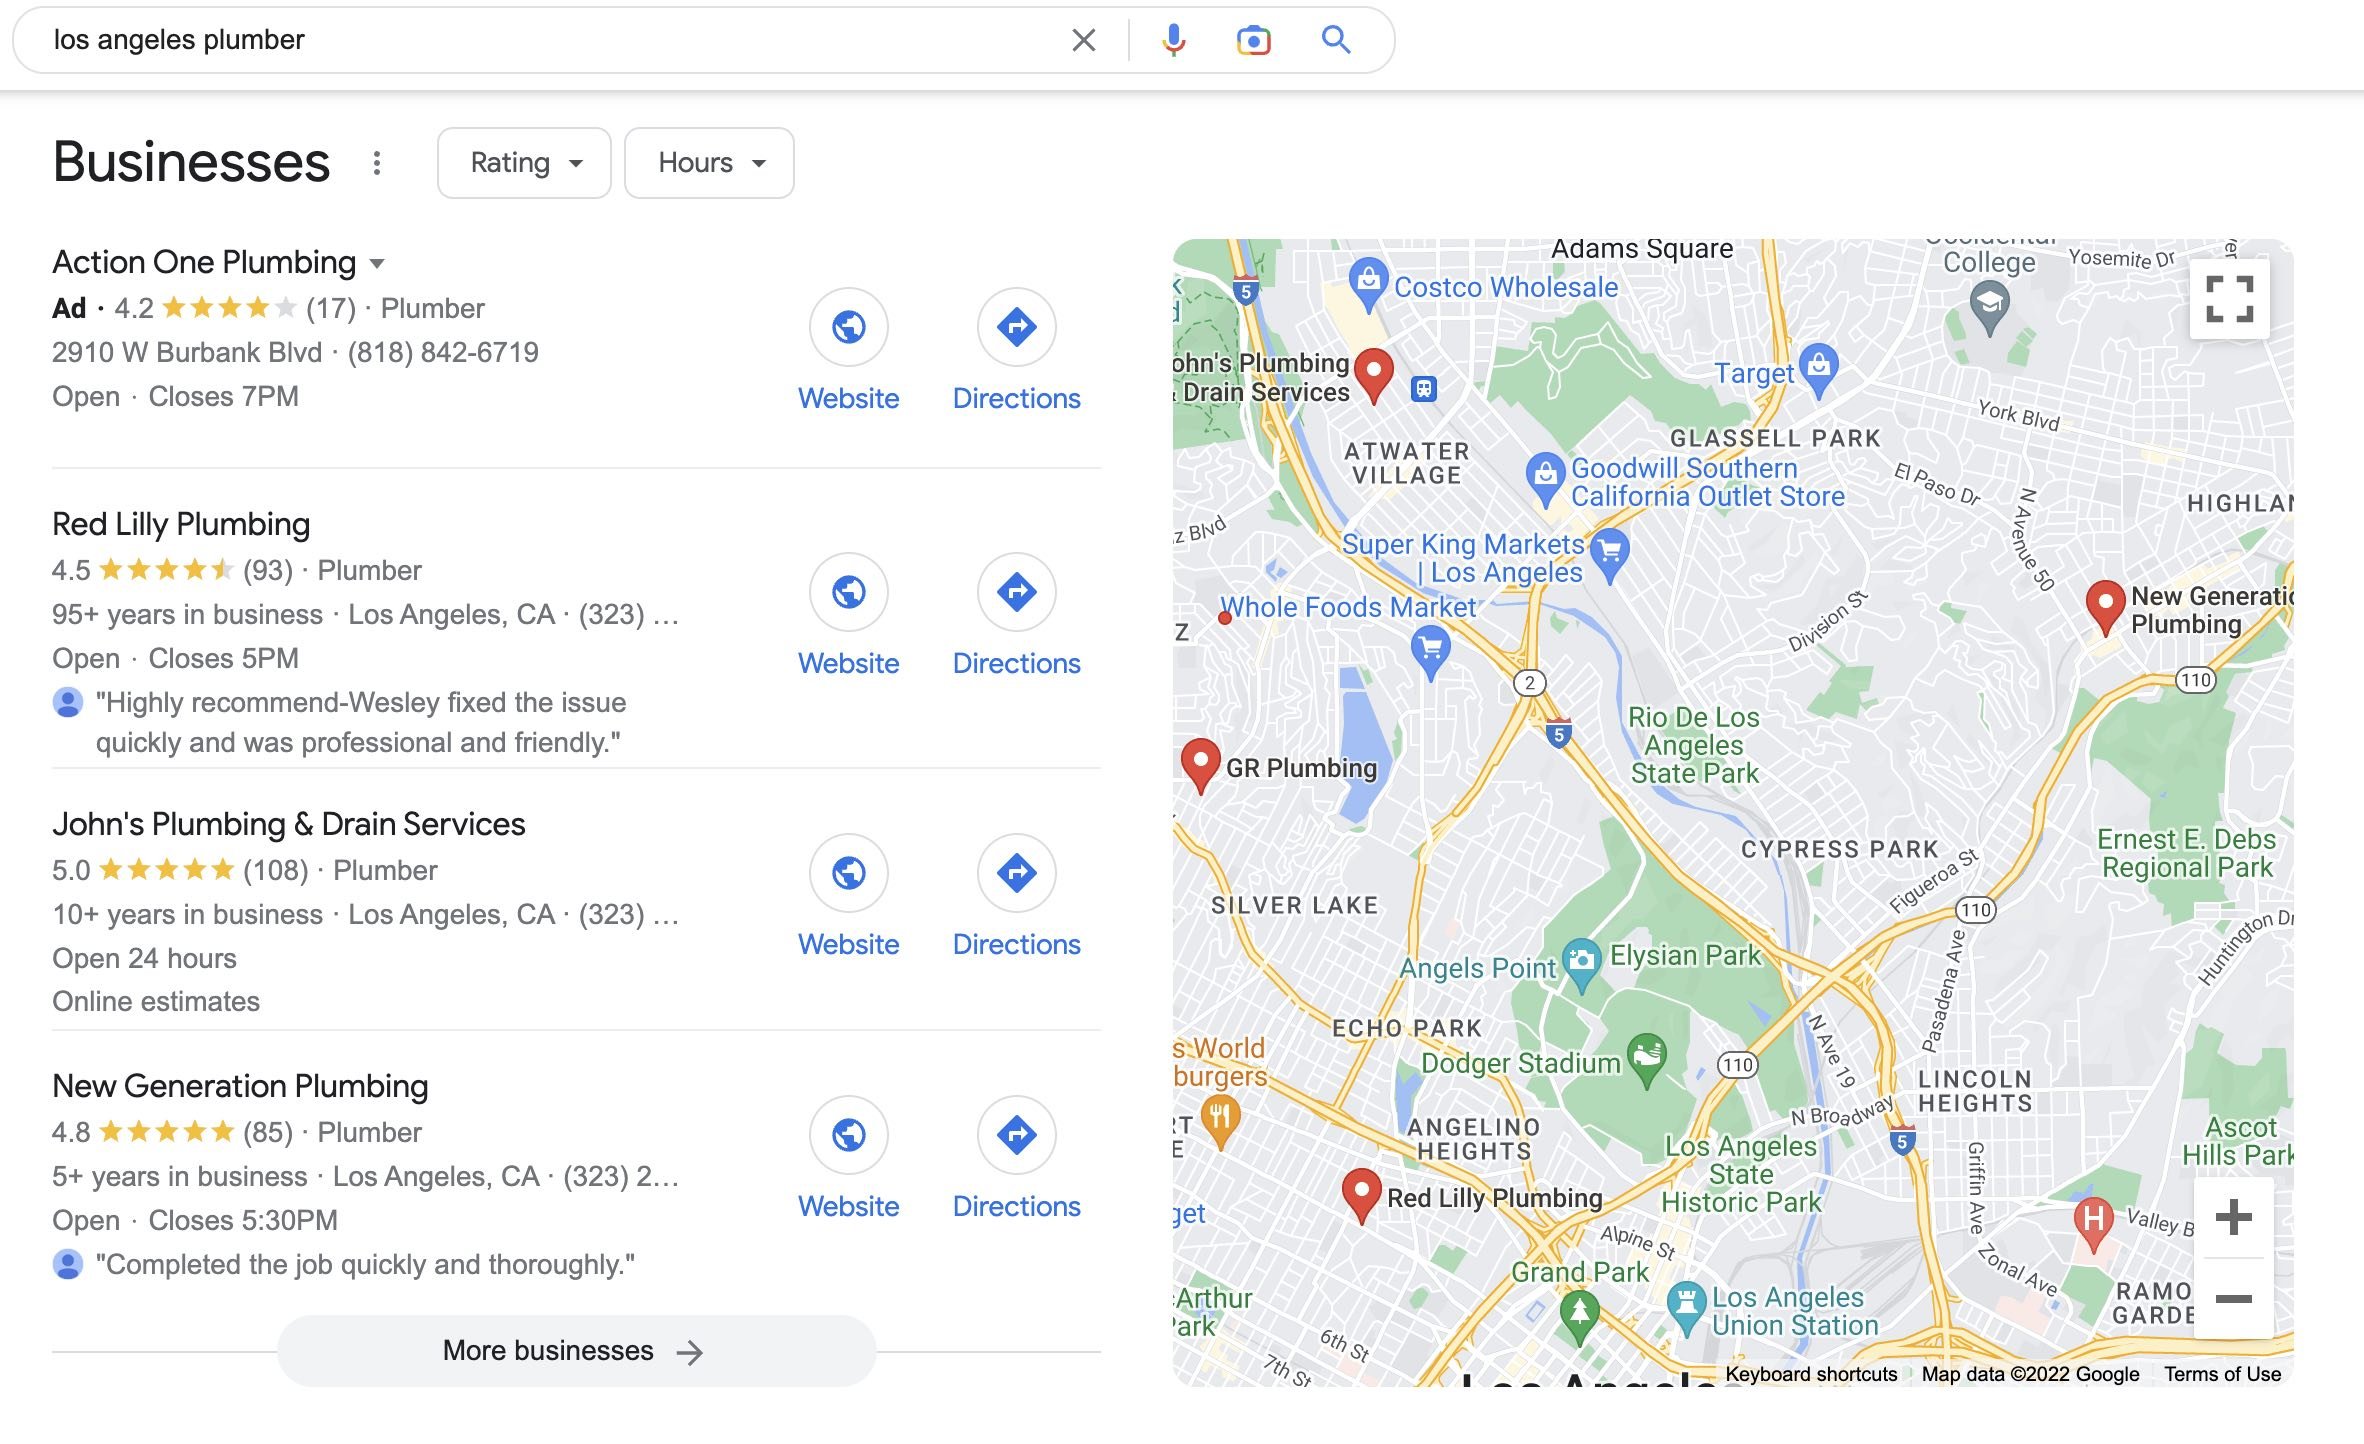Click "2910 W Burbank Blvd" address text
2364x1444 pixels.
click(187, 353)
